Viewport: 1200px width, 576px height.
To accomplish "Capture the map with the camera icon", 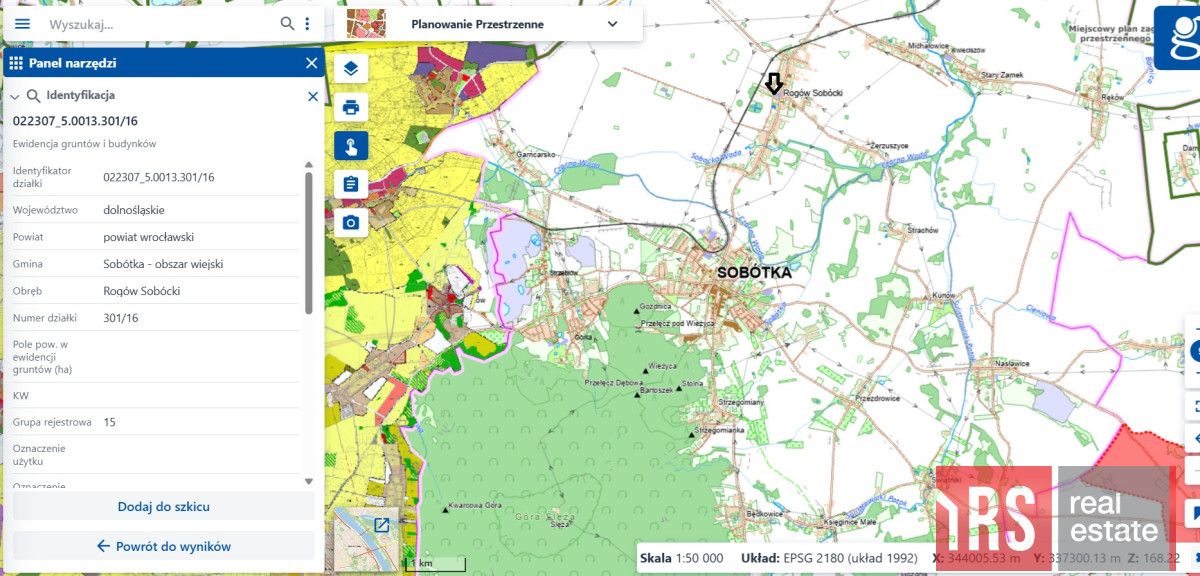I will pos(350,223).
